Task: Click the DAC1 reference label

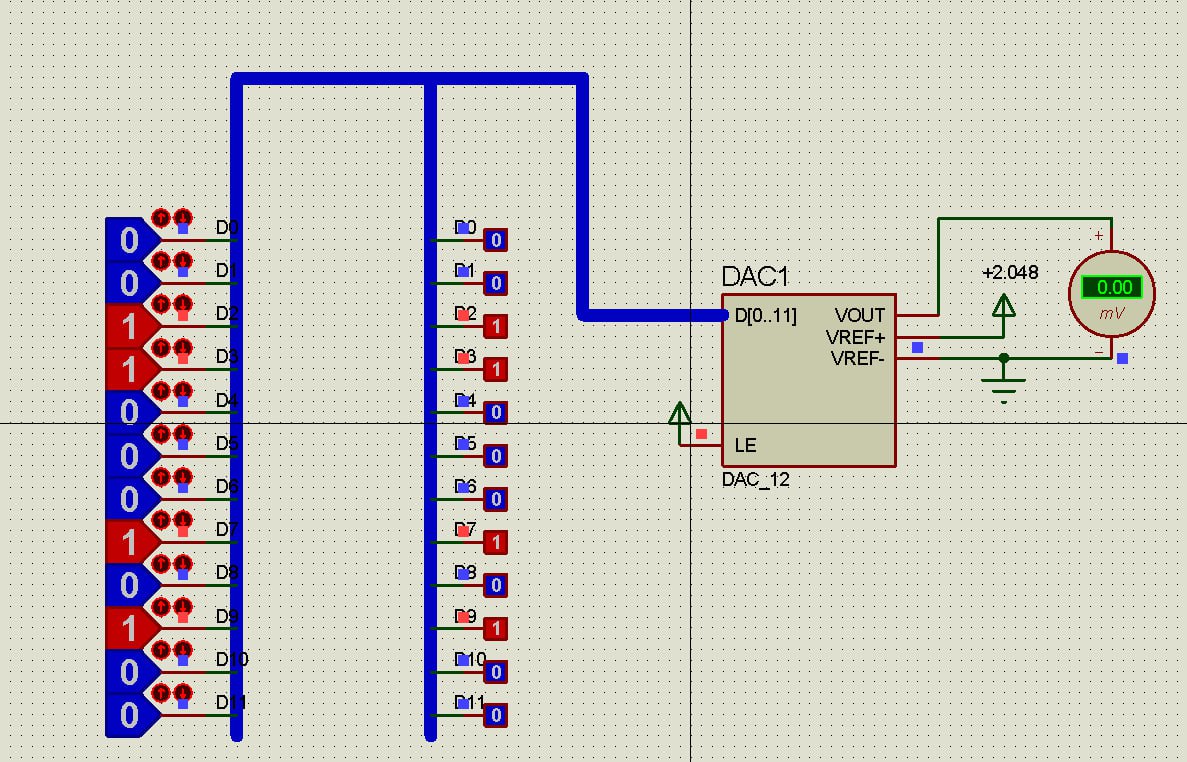Action: (x=755, y=276)
